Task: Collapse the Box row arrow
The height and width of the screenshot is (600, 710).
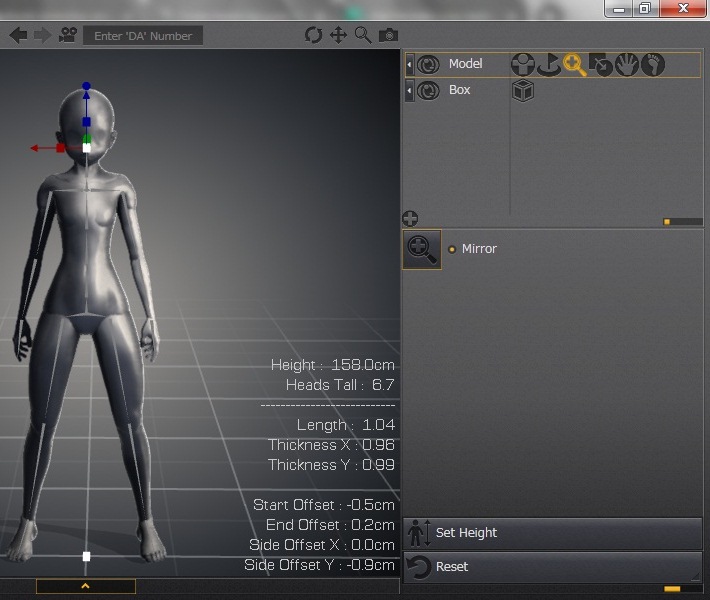Action: tap(409, 91)
